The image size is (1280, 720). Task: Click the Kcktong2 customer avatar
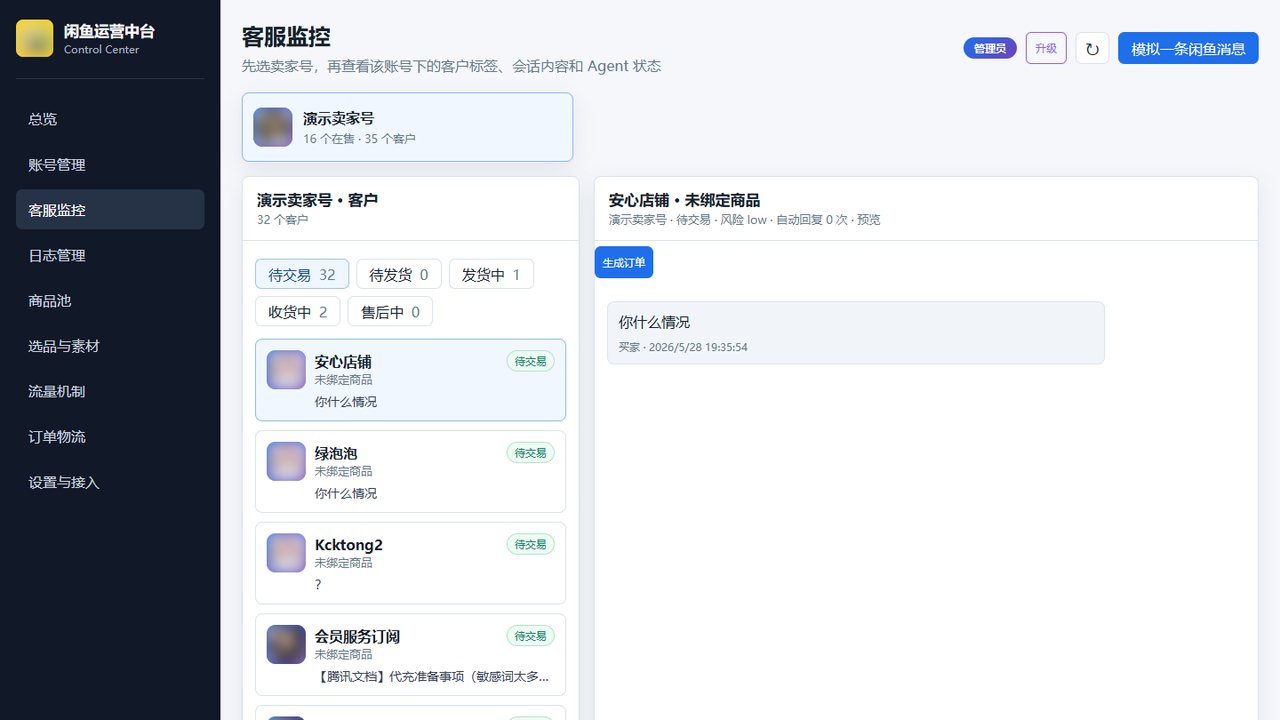tap(286, 553)
